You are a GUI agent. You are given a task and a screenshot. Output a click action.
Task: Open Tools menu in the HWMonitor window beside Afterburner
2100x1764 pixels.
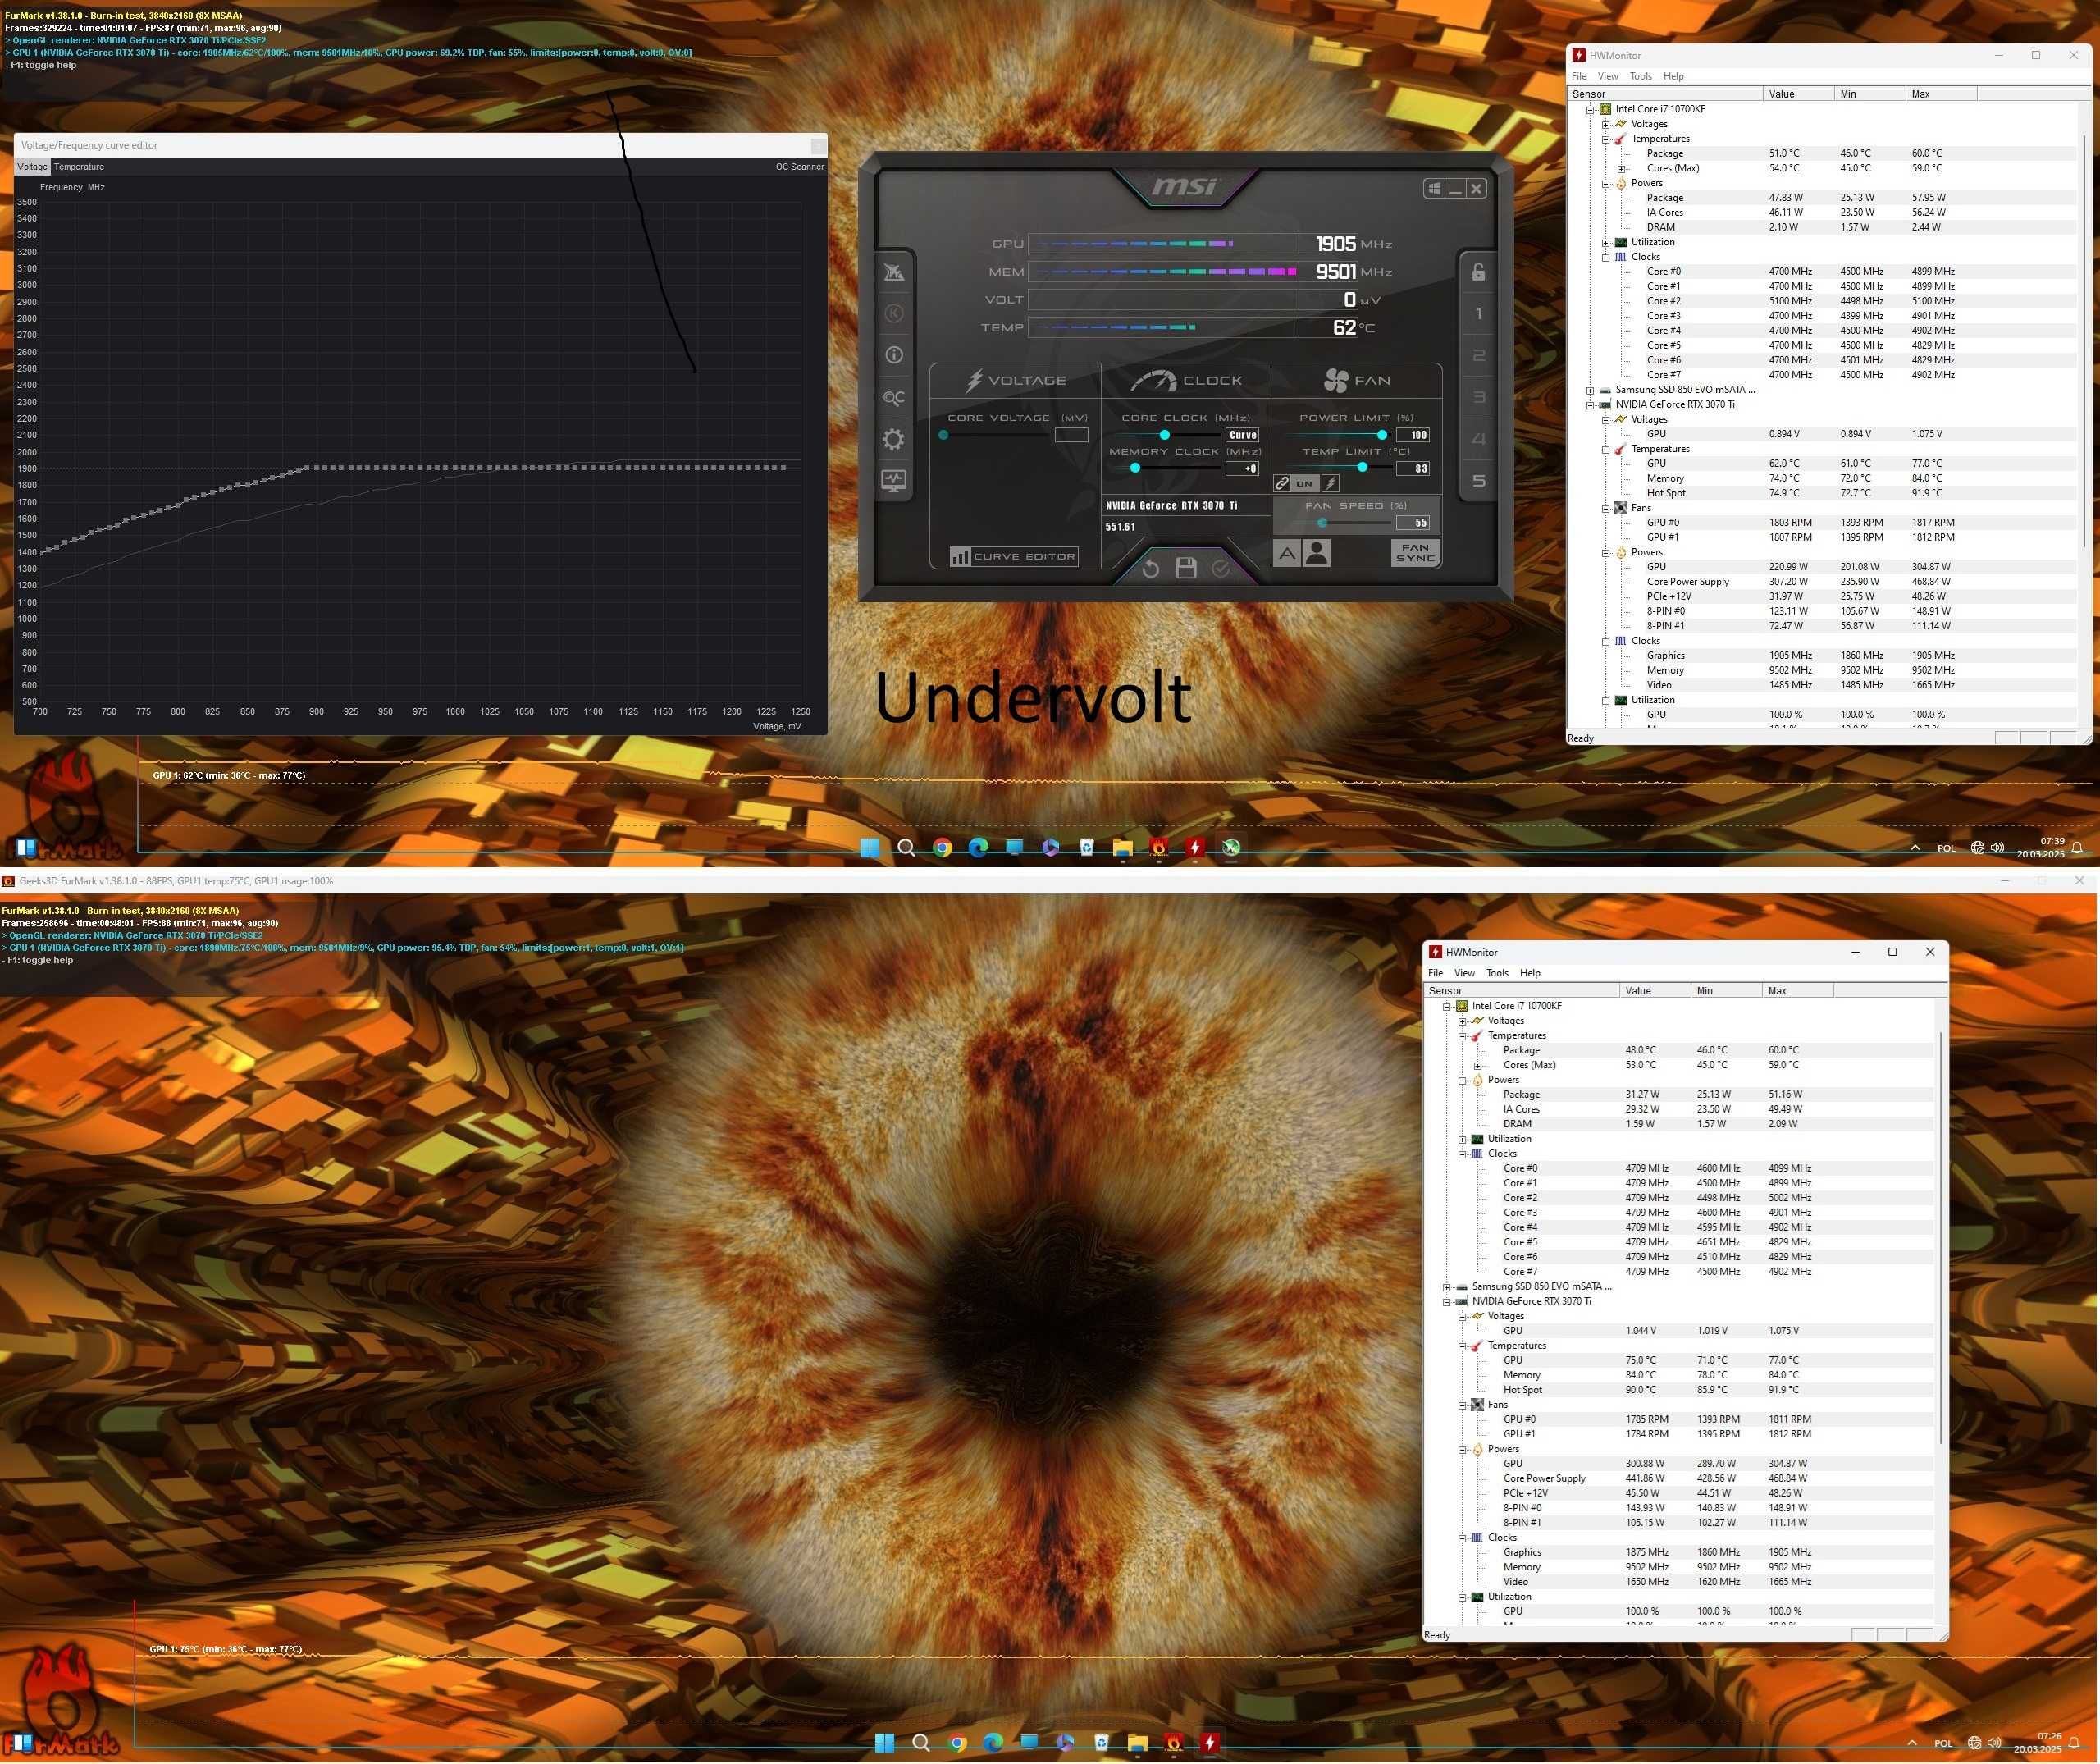point(1641,76)
